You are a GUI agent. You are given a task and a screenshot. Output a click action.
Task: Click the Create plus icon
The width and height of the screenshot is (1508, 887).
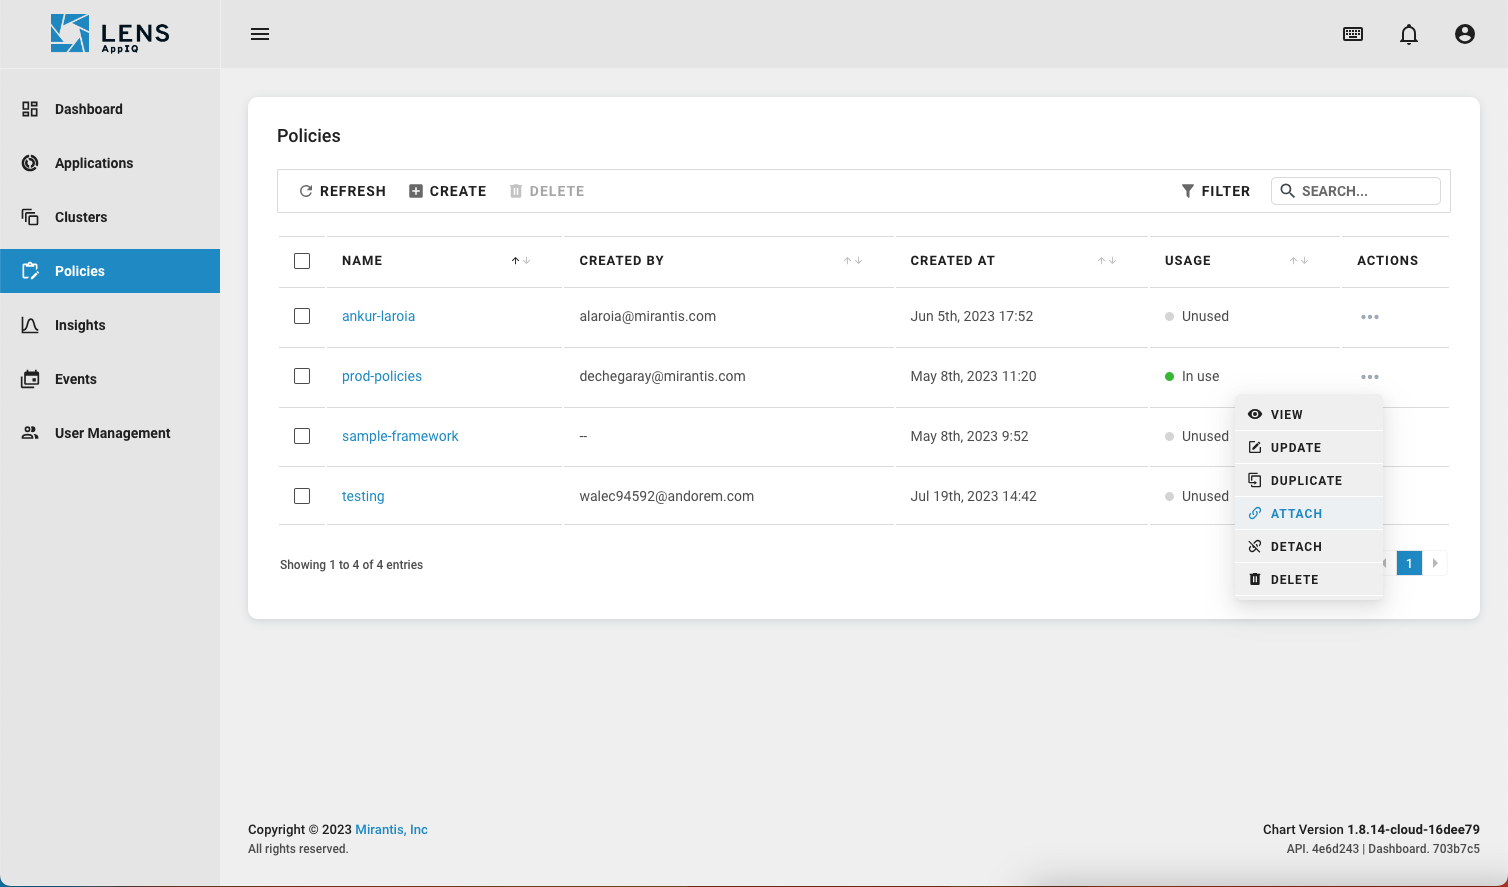point(416,191)
